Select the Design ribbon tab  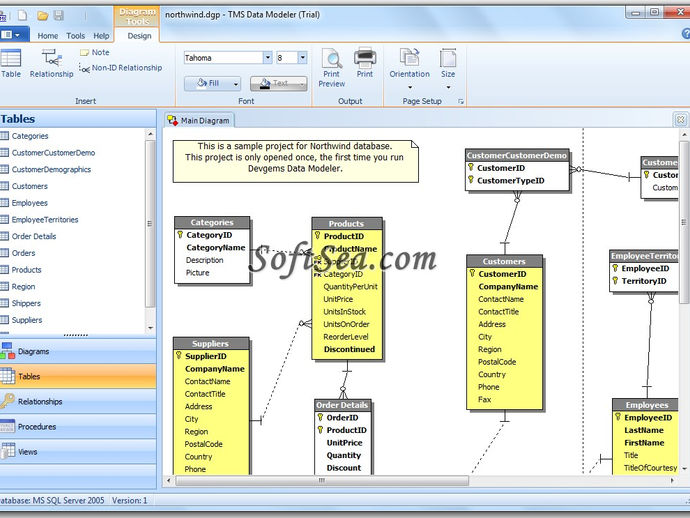point(139,36)
